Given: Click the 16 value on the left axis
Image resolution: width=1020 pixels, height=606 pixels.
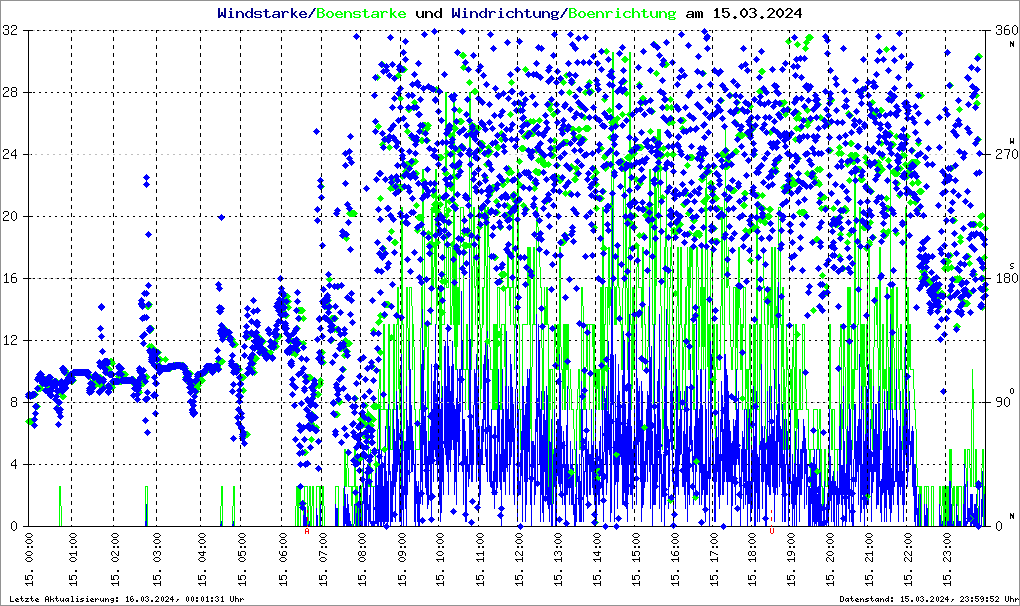Looking at the screenshot, I should pos(10,279).
